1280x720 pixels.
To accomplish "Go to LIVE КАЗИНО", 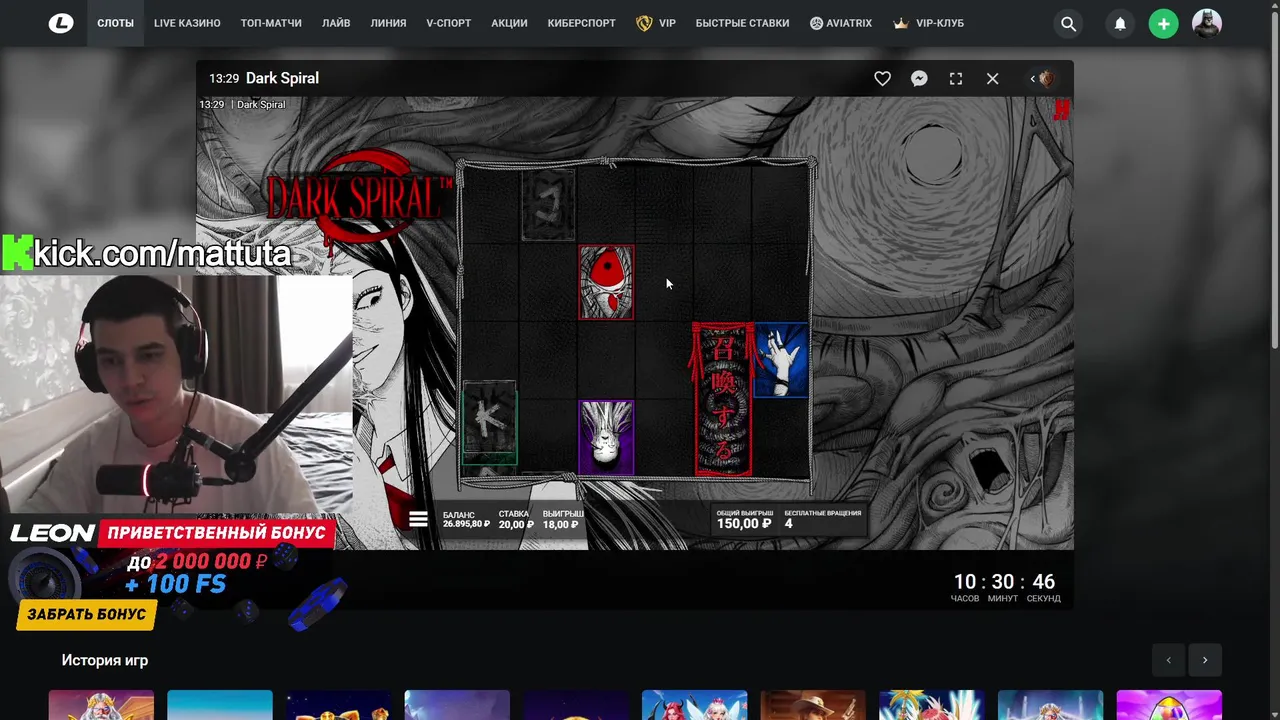I will [187, 23].
